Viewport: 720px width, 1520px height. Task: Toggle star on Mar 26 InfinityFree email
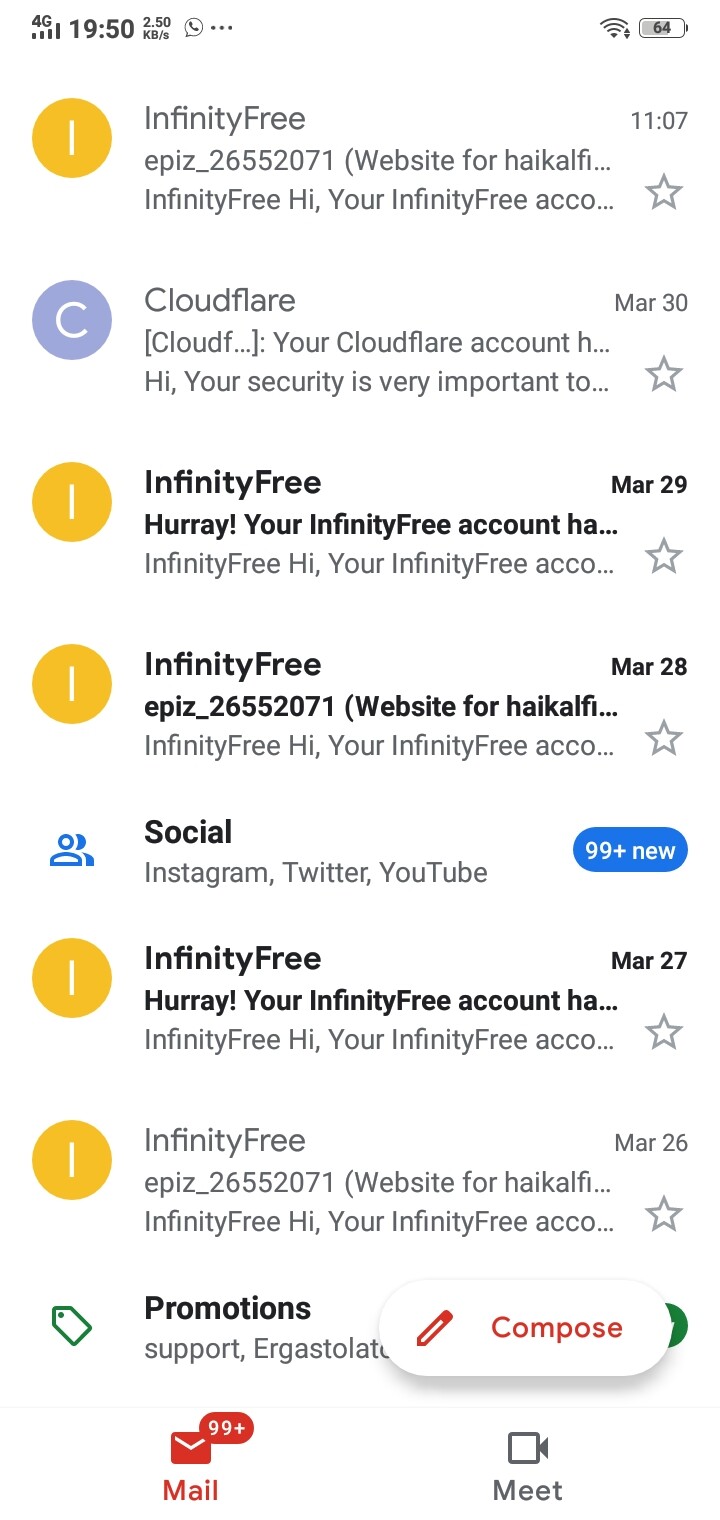tap(663, 1214)
